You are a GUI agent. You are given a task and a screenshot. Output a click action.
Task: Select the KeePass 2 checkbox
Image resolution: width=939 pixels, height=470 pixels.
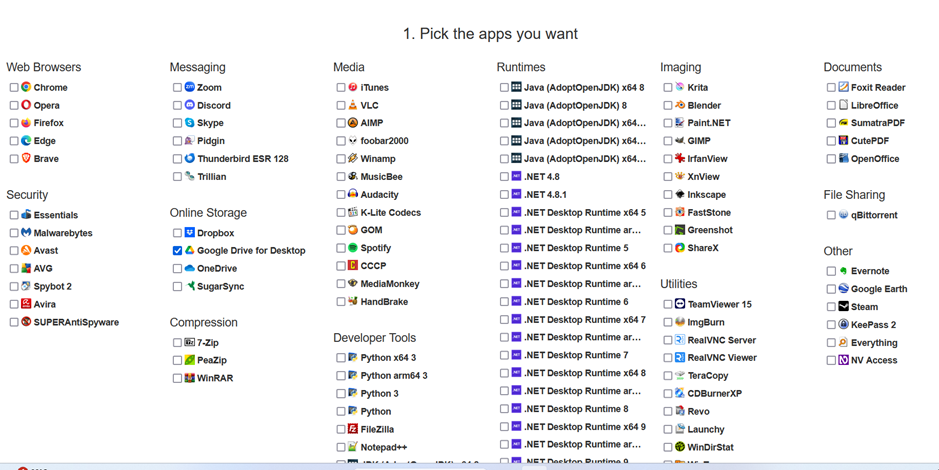[x=831, y=325]
